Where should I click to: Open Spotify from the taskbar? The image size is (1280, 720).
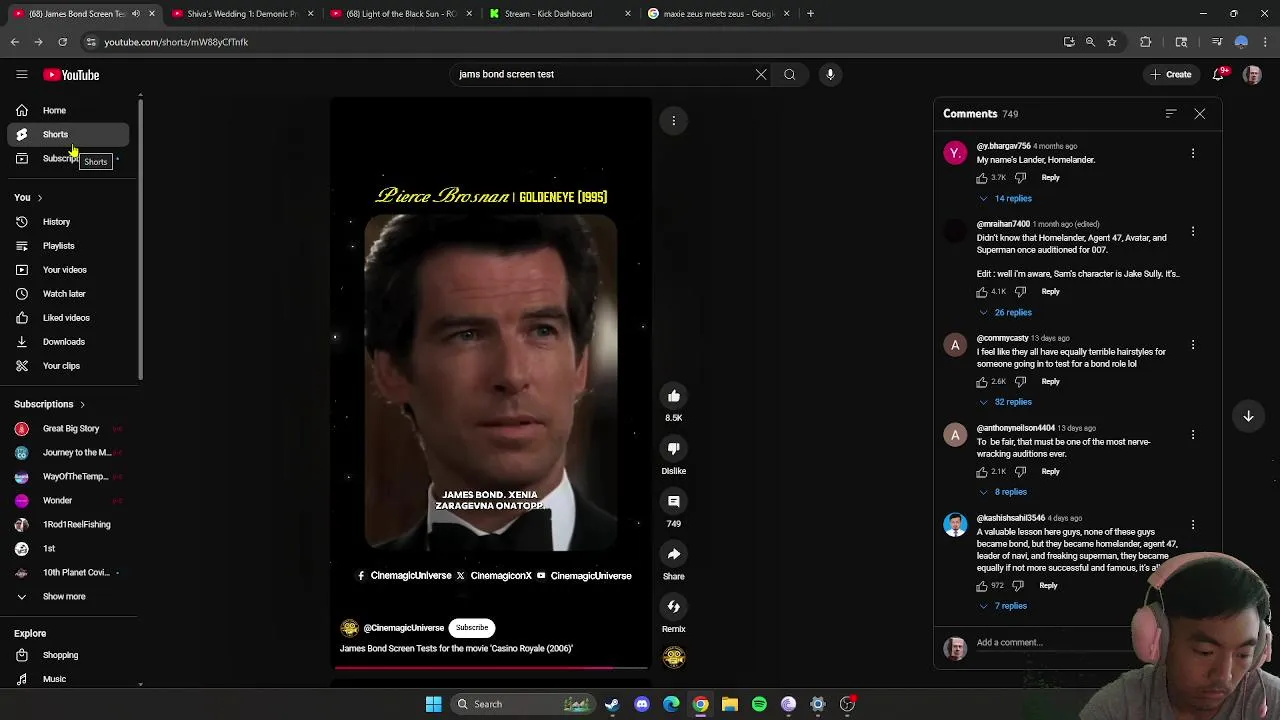pos(759,704)
